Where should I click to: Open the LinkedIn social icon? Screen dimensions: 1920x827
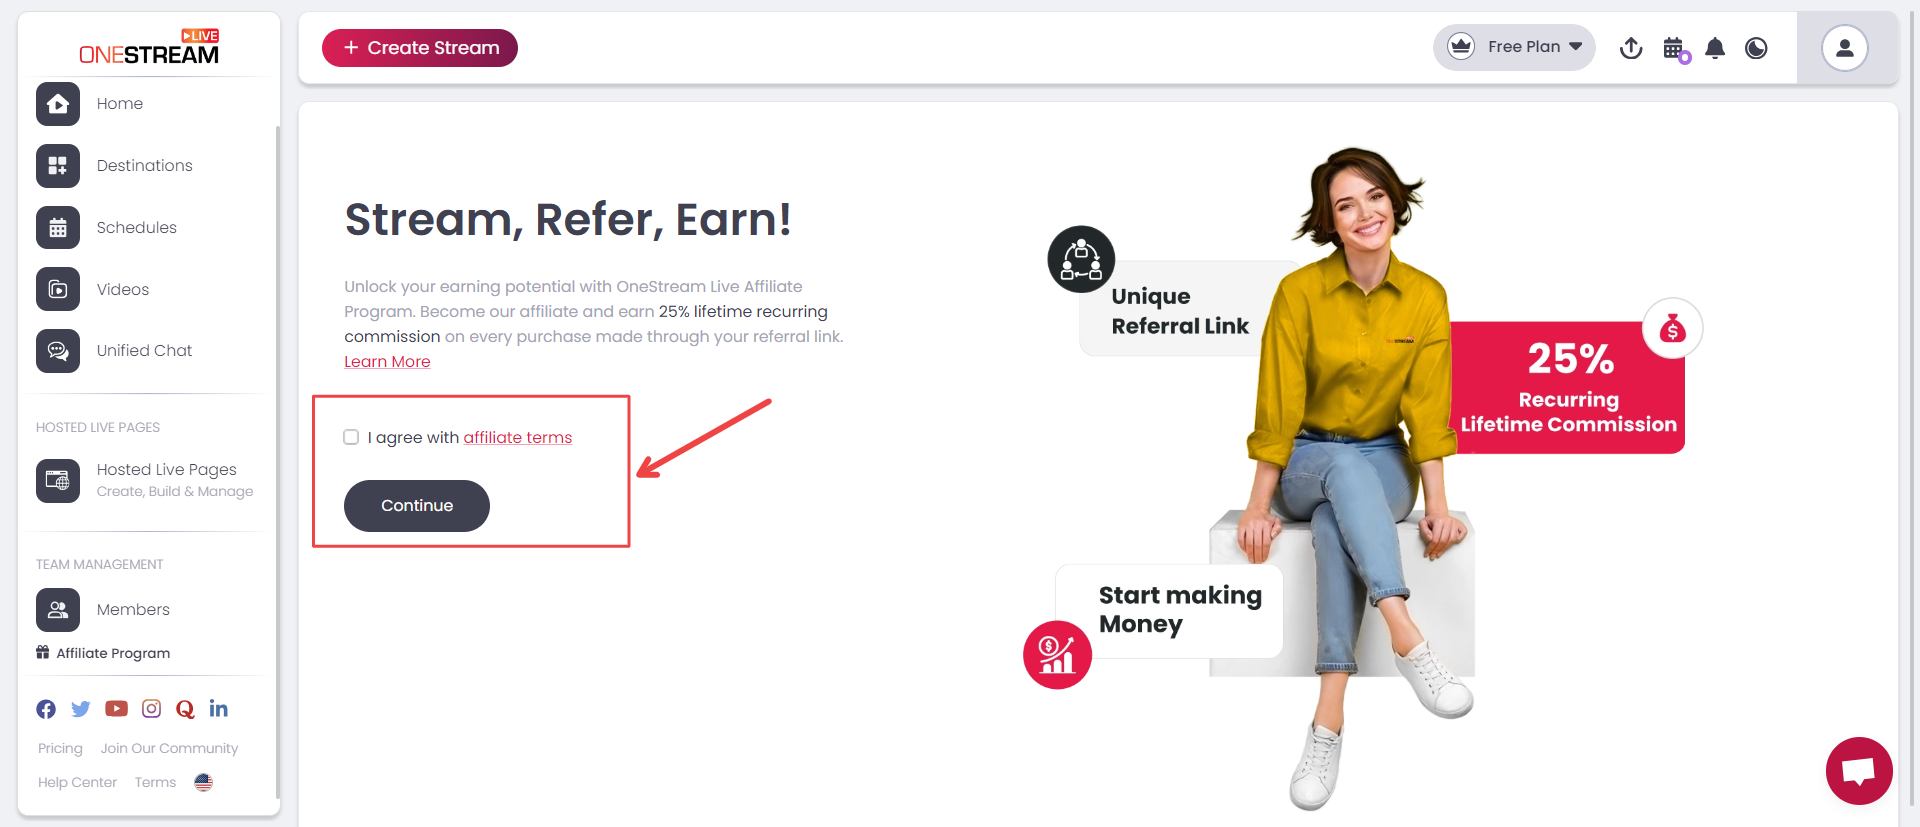[x=219, y=709]
